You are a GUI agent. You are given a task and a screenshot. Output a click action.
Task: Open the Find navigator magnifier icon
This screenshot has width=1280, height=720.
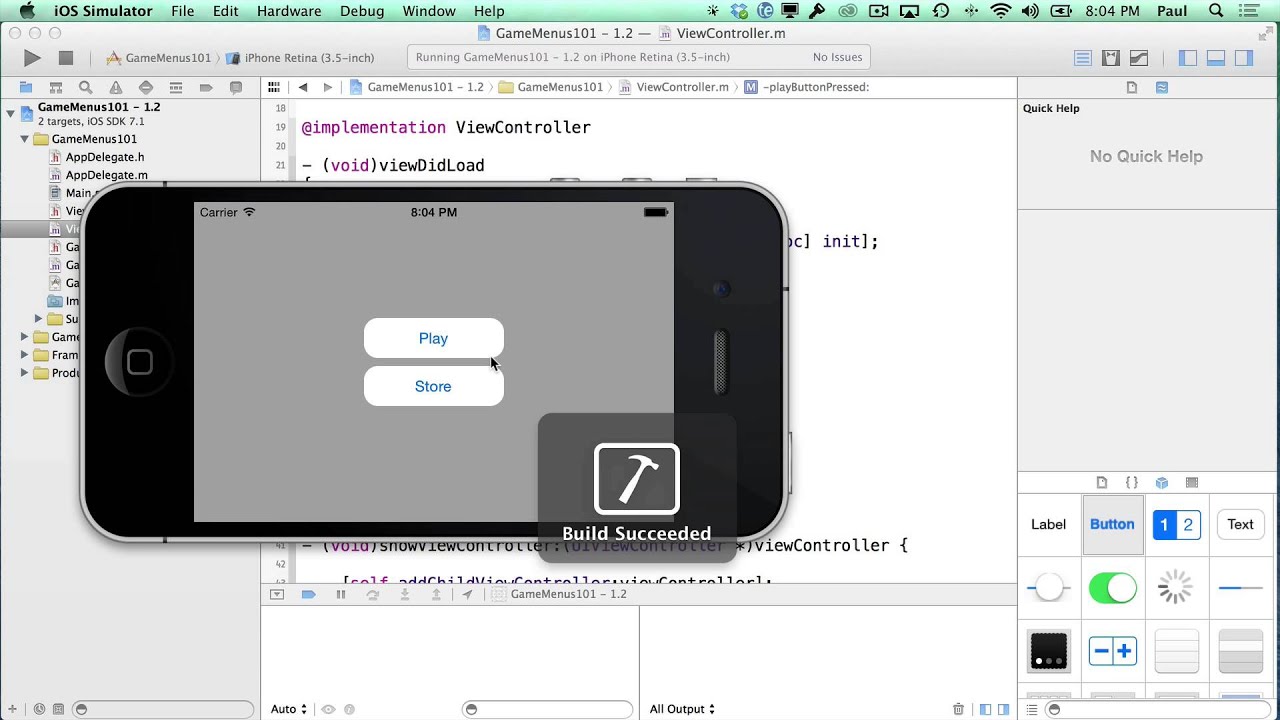click(x=86, y=87)
